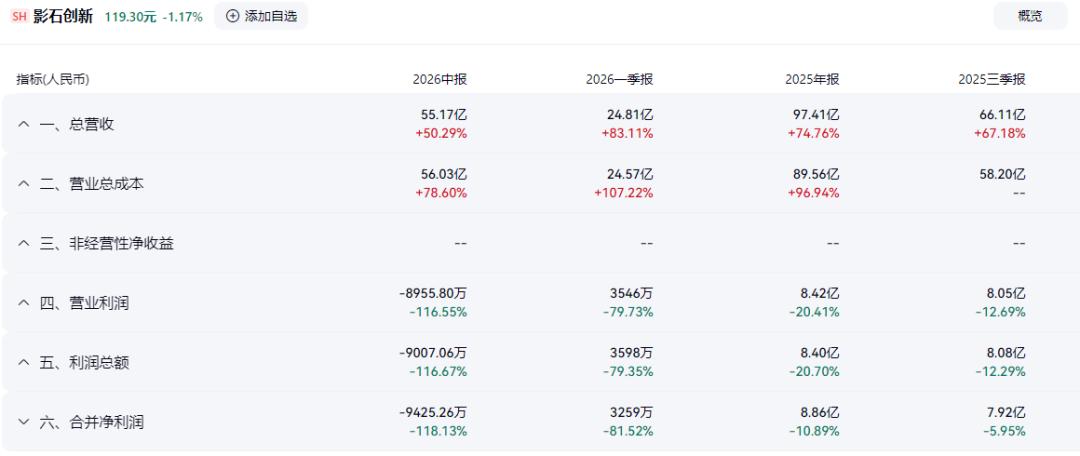1080x456 pixels.
Task: Select the 2026一季报 column header
Action: (x=619, y=80)
